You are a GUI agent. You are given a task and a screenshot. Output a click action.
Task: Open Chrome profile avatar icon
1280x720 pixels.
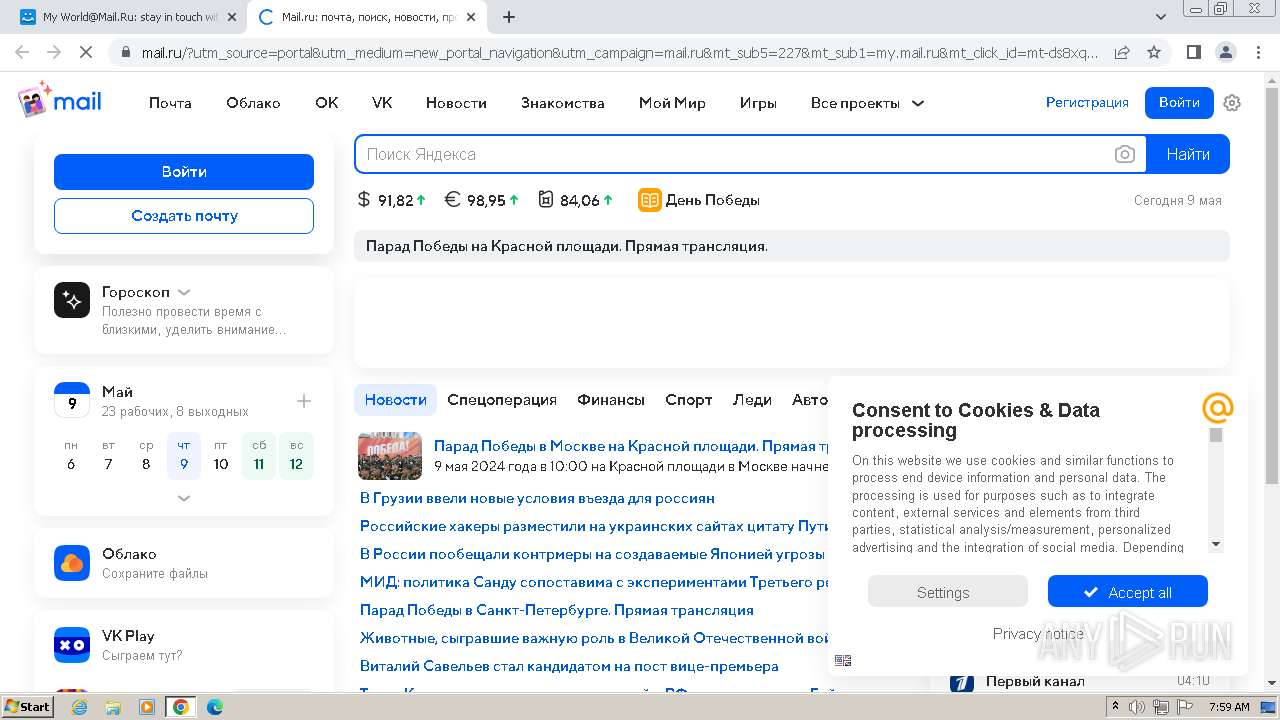pyautogui.click(x=1225, y=52)
